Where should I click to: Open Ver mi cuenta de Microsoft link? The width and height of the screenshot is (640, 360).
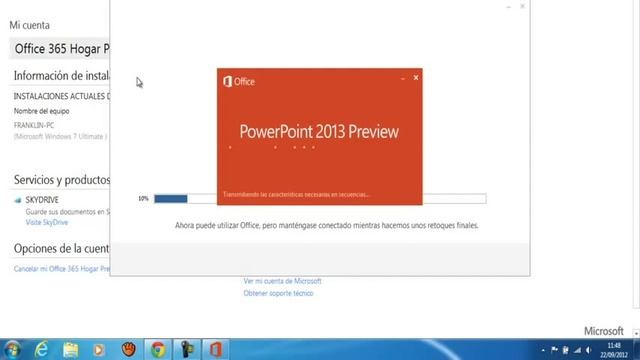282,281
